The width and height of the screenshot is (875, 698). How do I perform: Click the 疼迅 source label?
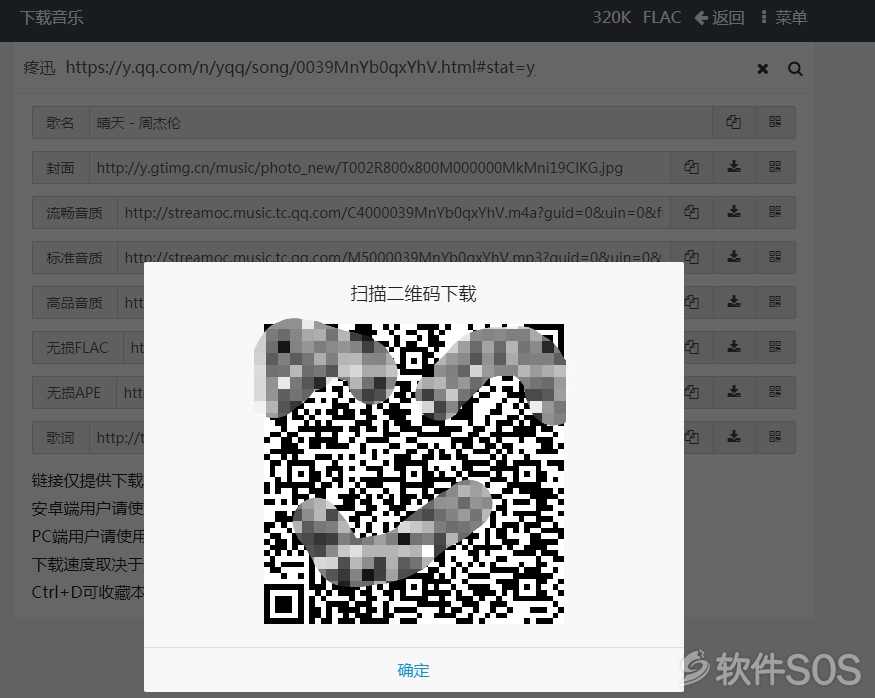[40, 68]
